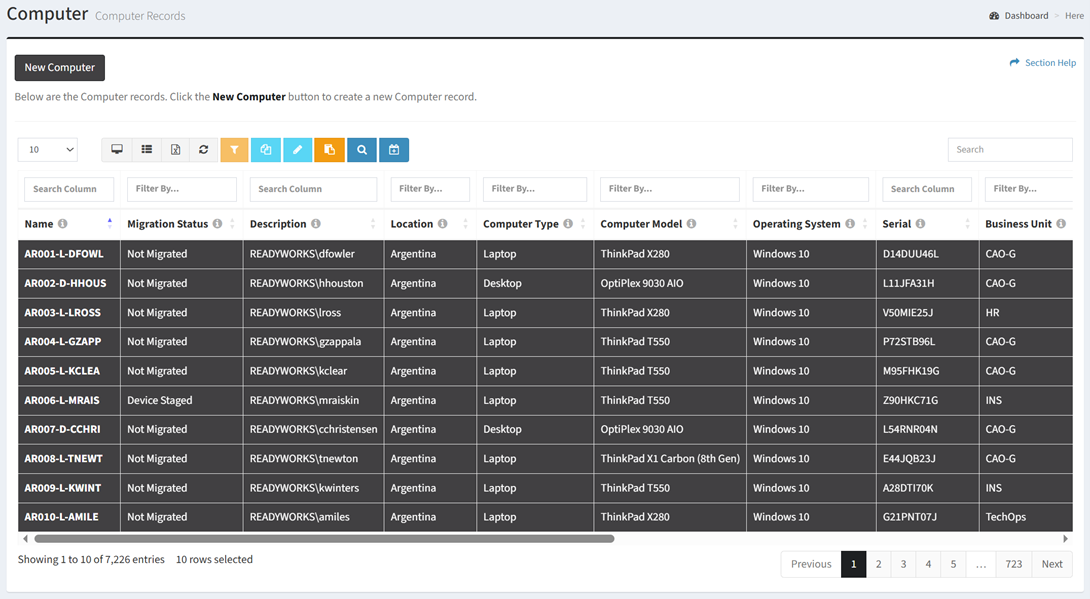Click the refresh table icon
Image resolution: width=1090 pixels, height=599 pixels.
tap(204, 150)
